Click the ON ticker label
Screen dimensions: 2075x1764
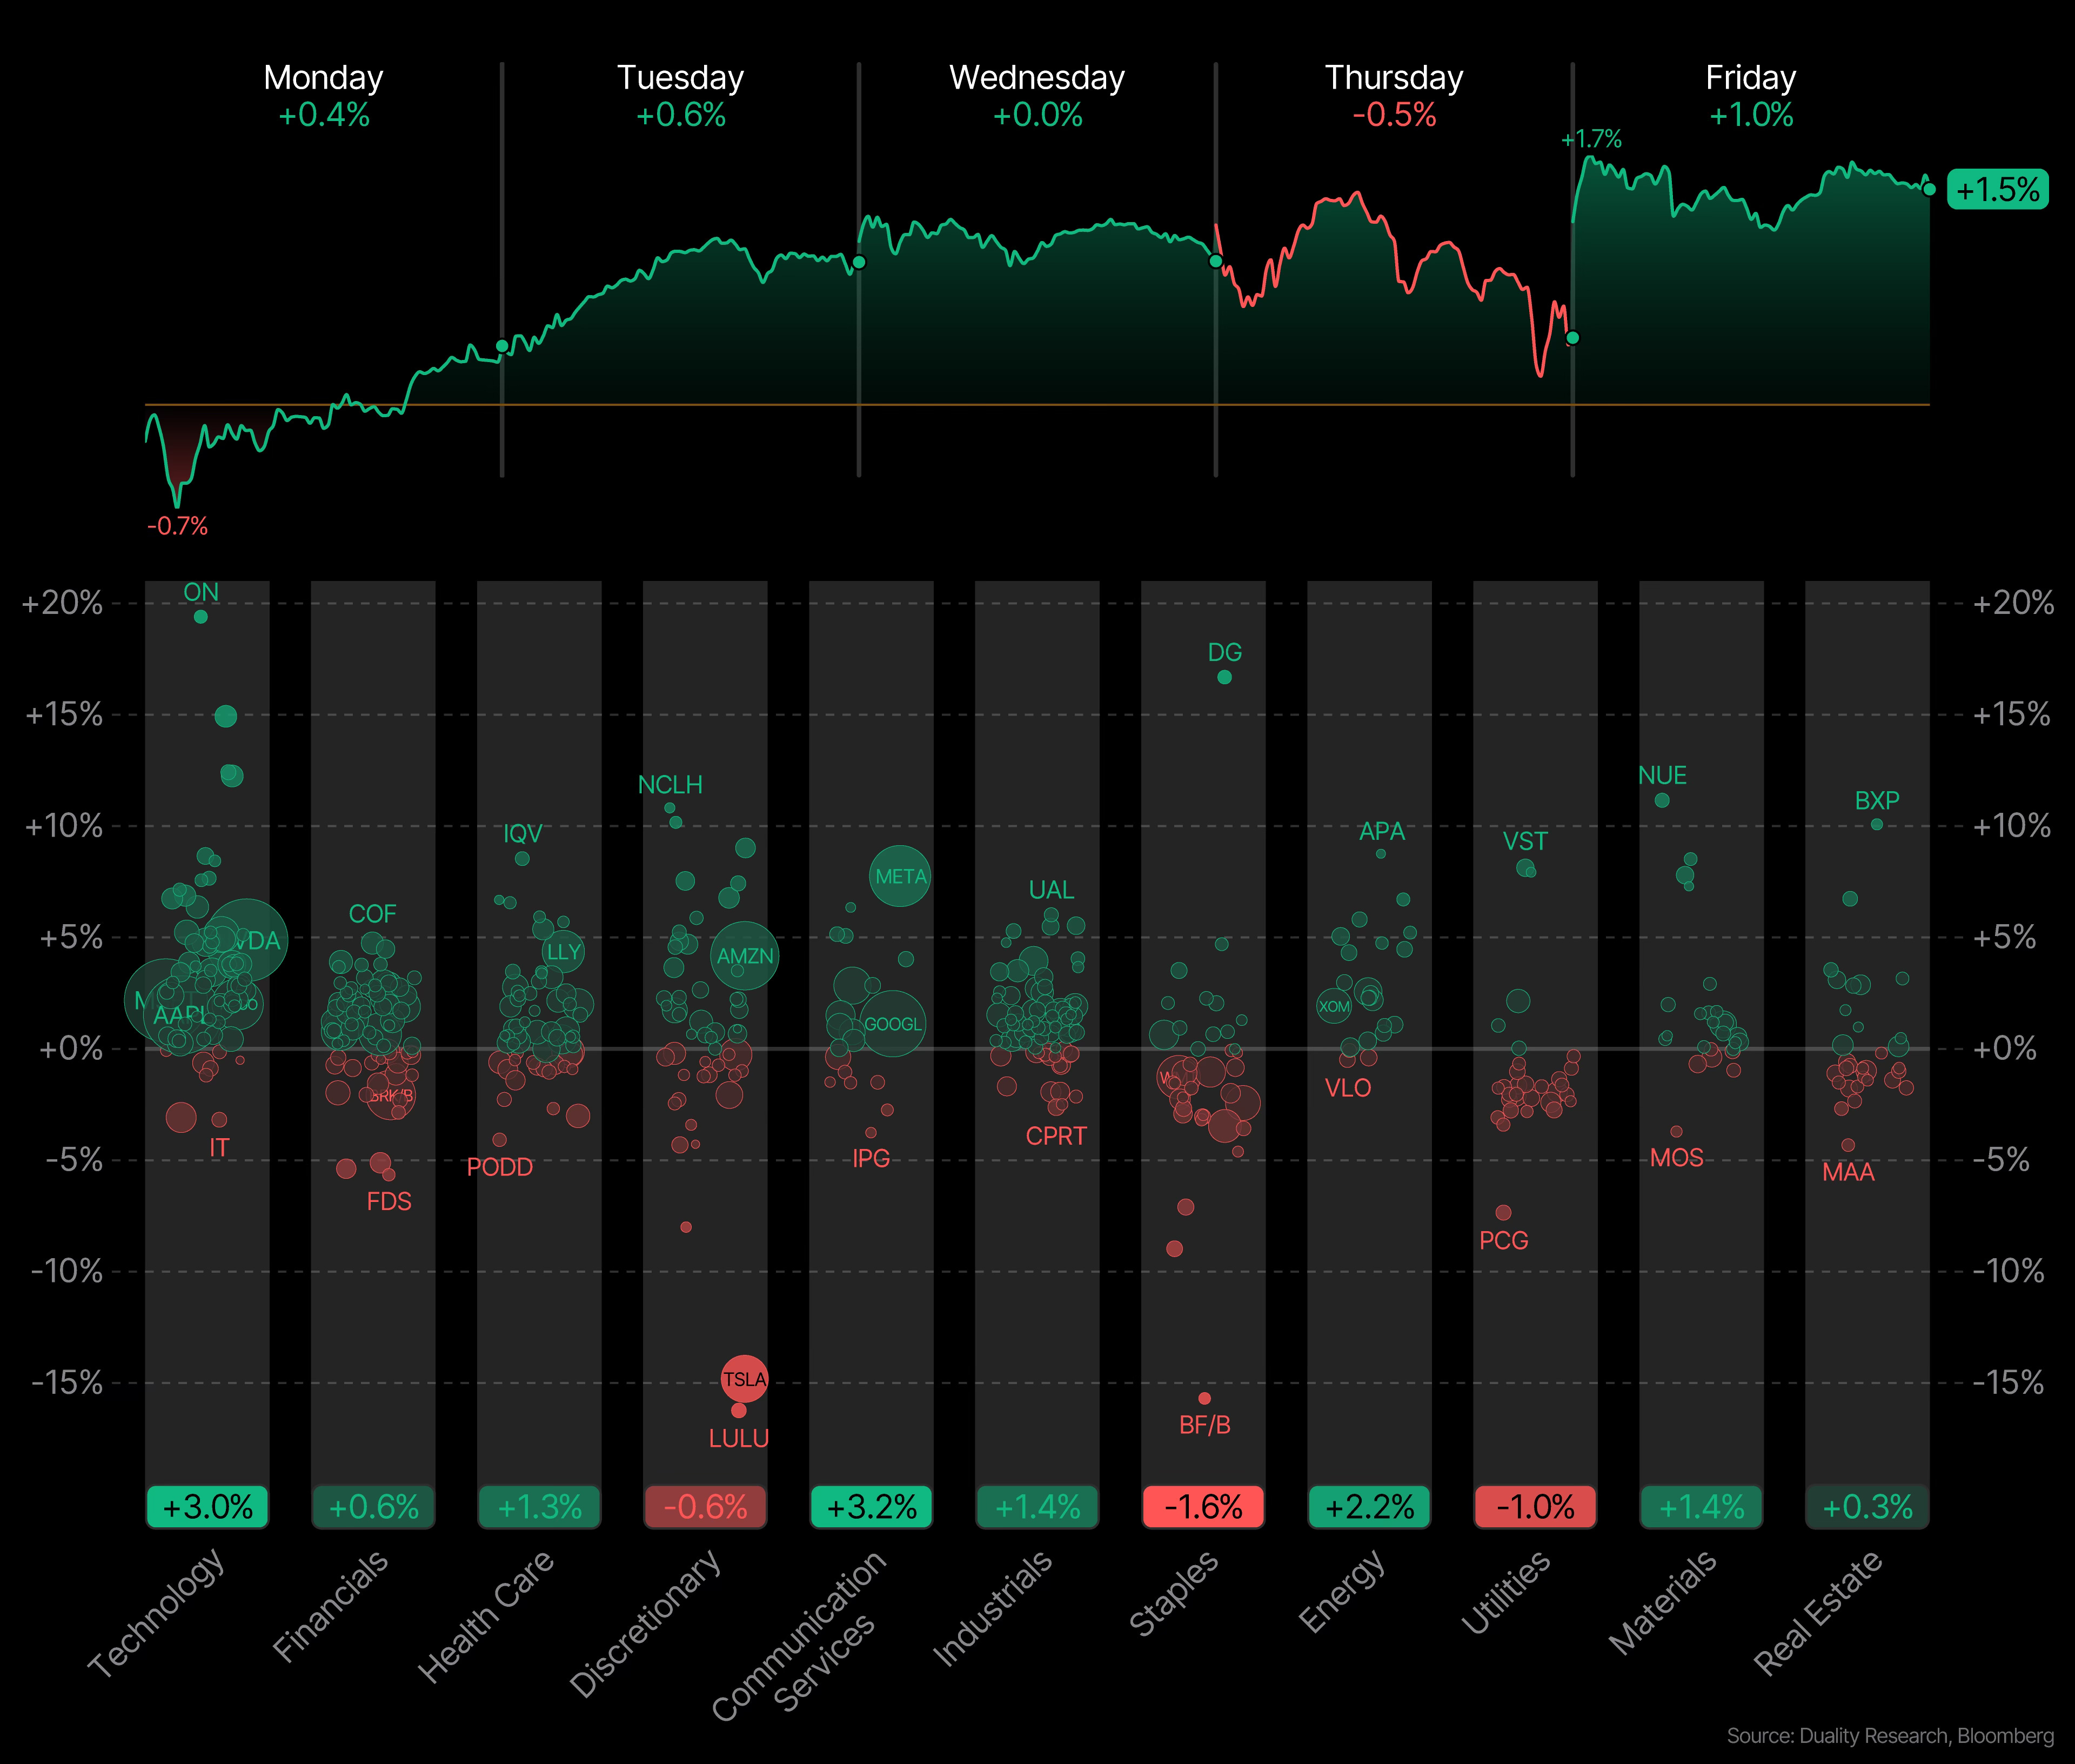point(201,592)
